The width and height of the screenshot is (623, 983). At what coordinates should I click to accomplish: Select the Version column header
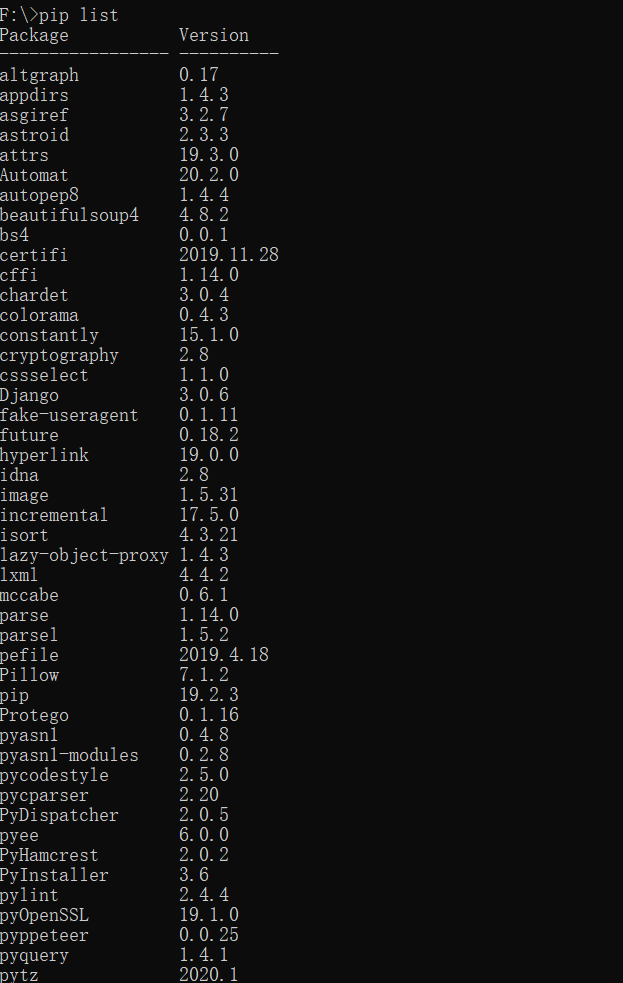214,35
